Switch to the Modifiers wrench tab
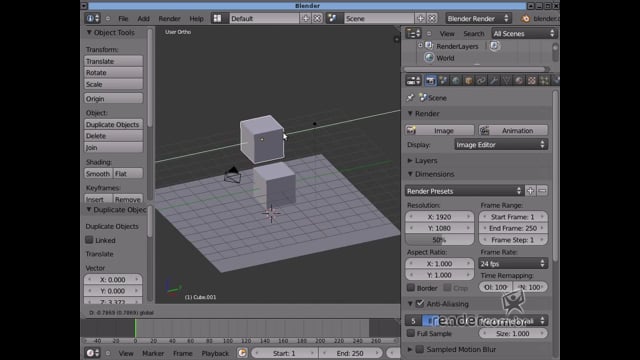 pos(493,80)
